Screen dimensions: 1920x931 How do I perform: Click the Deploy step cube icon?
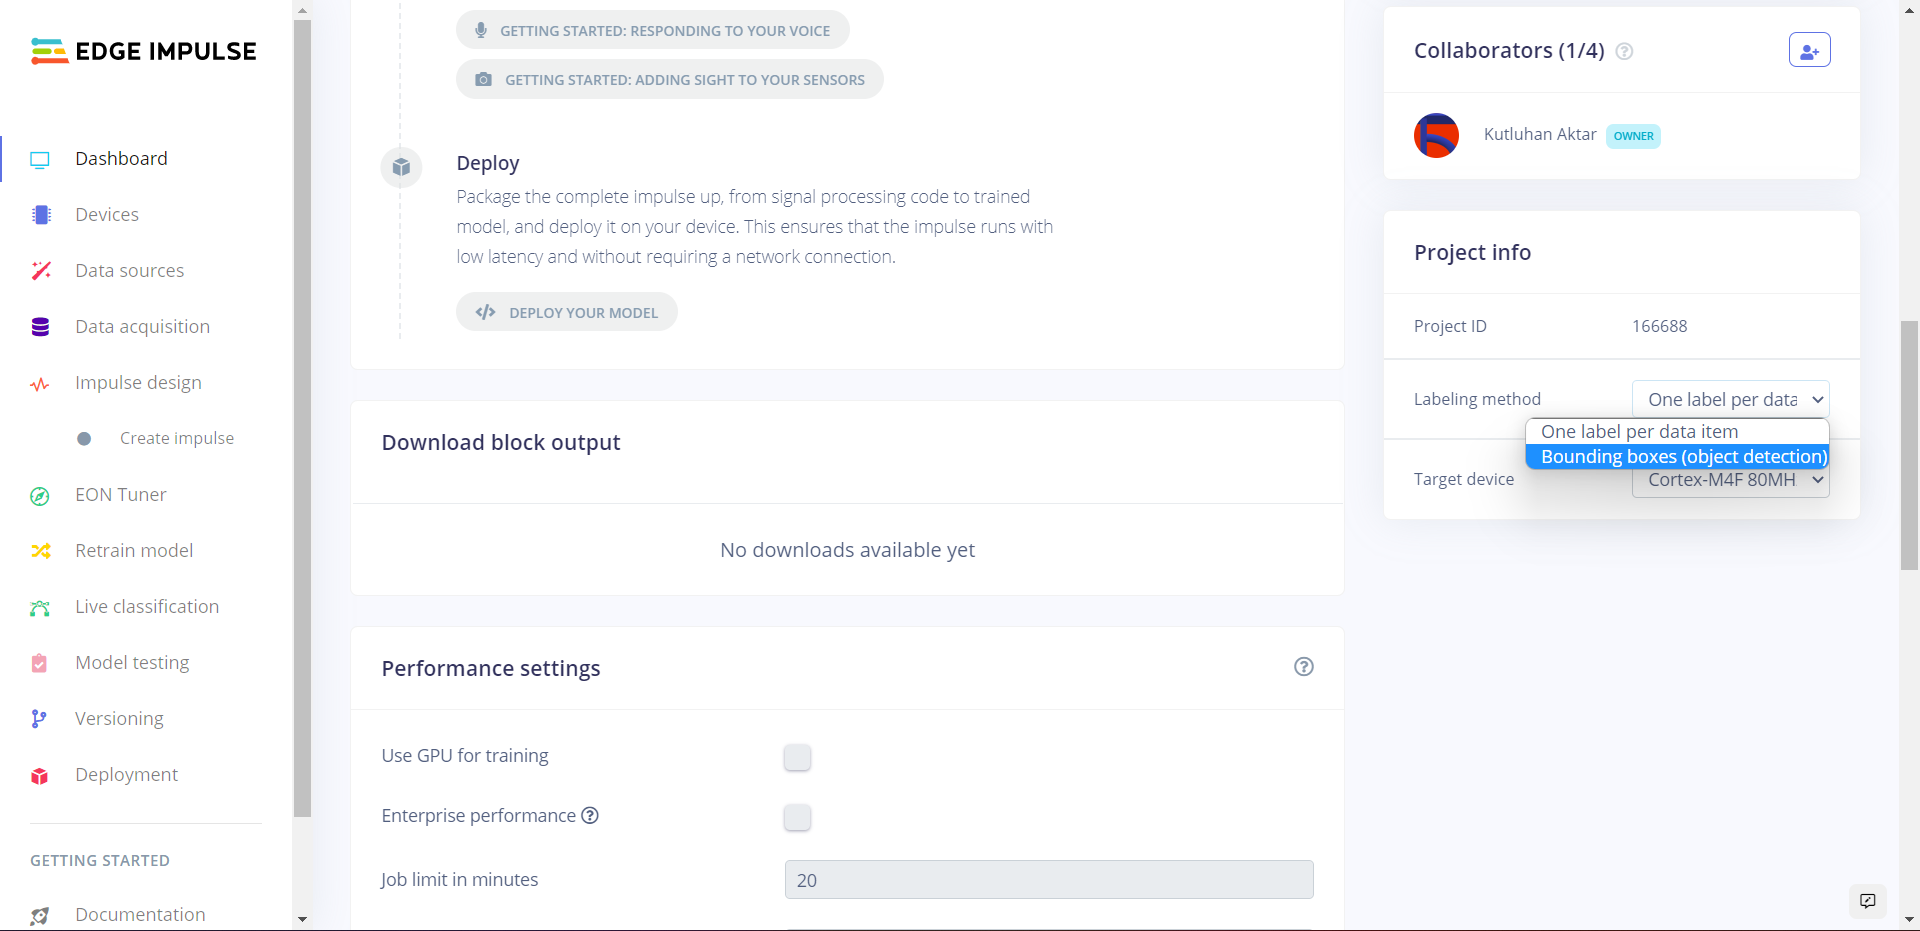point(401,167)
